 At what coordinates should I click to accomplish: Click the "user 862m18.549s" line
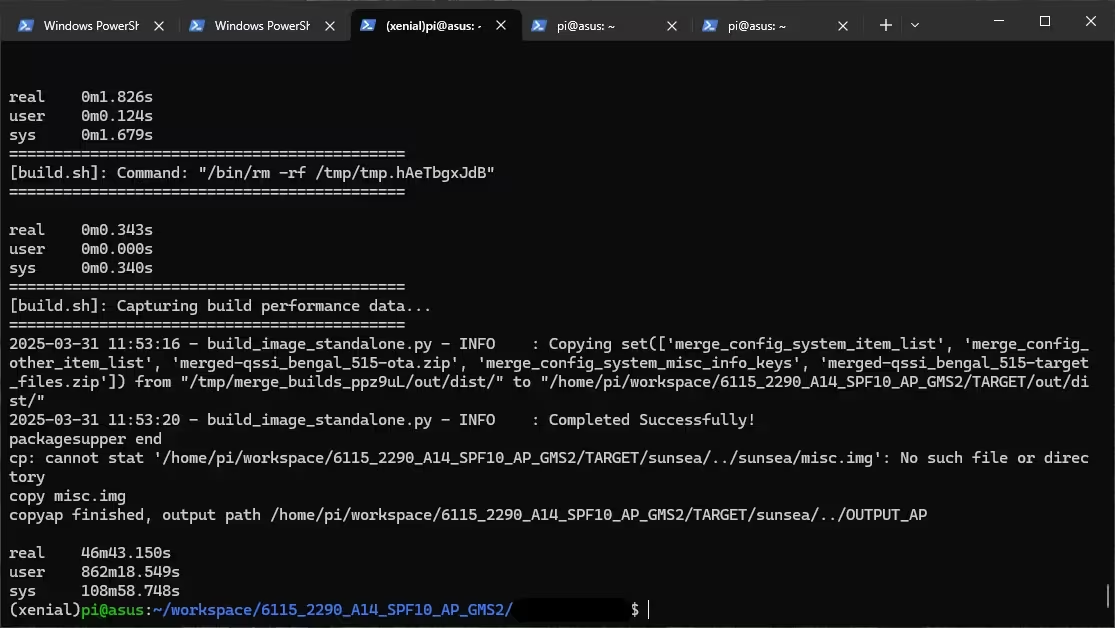click(94, 572)
